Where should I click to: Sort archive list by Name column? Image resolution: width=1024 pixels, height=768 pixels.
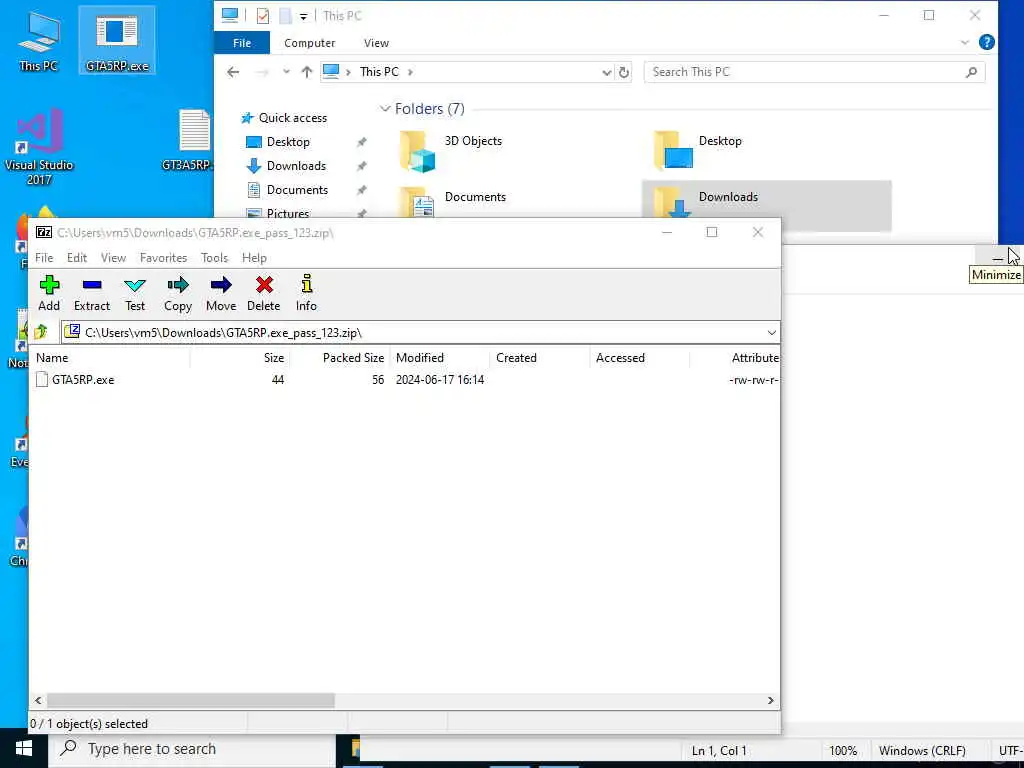pyautogui.click(x=110, y=358)
